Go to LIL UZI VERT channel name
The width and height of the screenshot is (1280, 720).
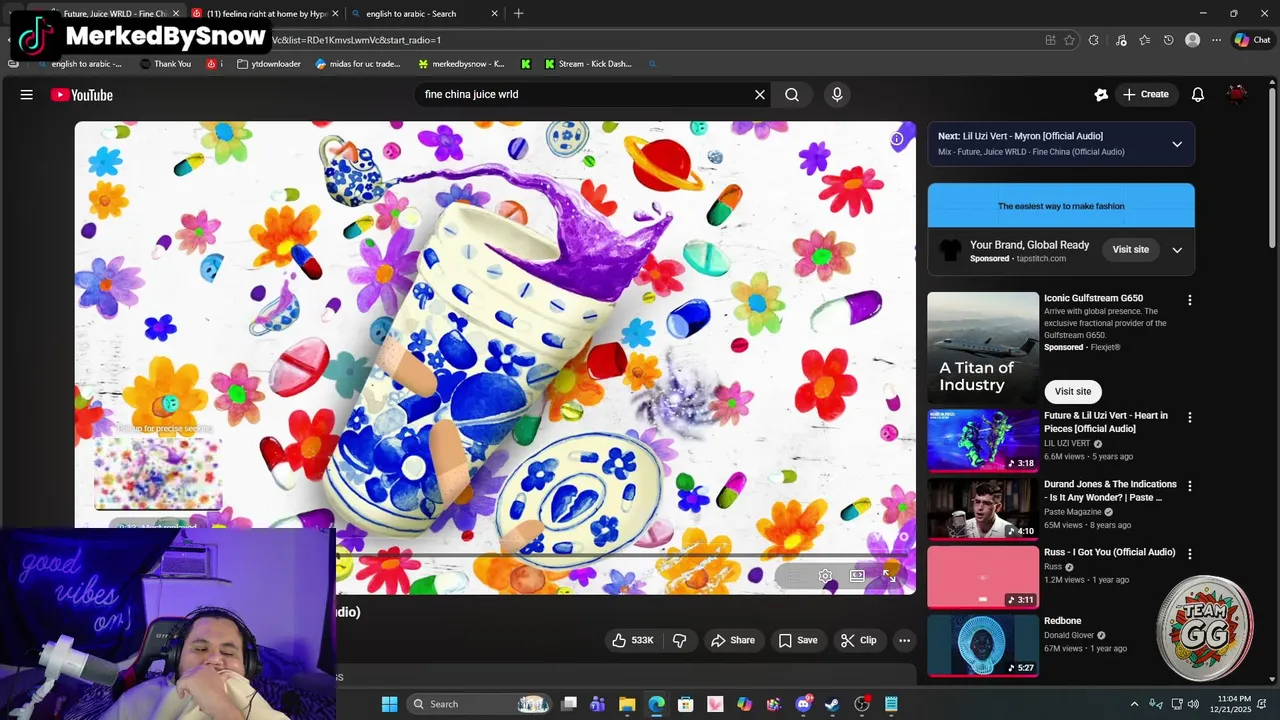pos(1067,443)
